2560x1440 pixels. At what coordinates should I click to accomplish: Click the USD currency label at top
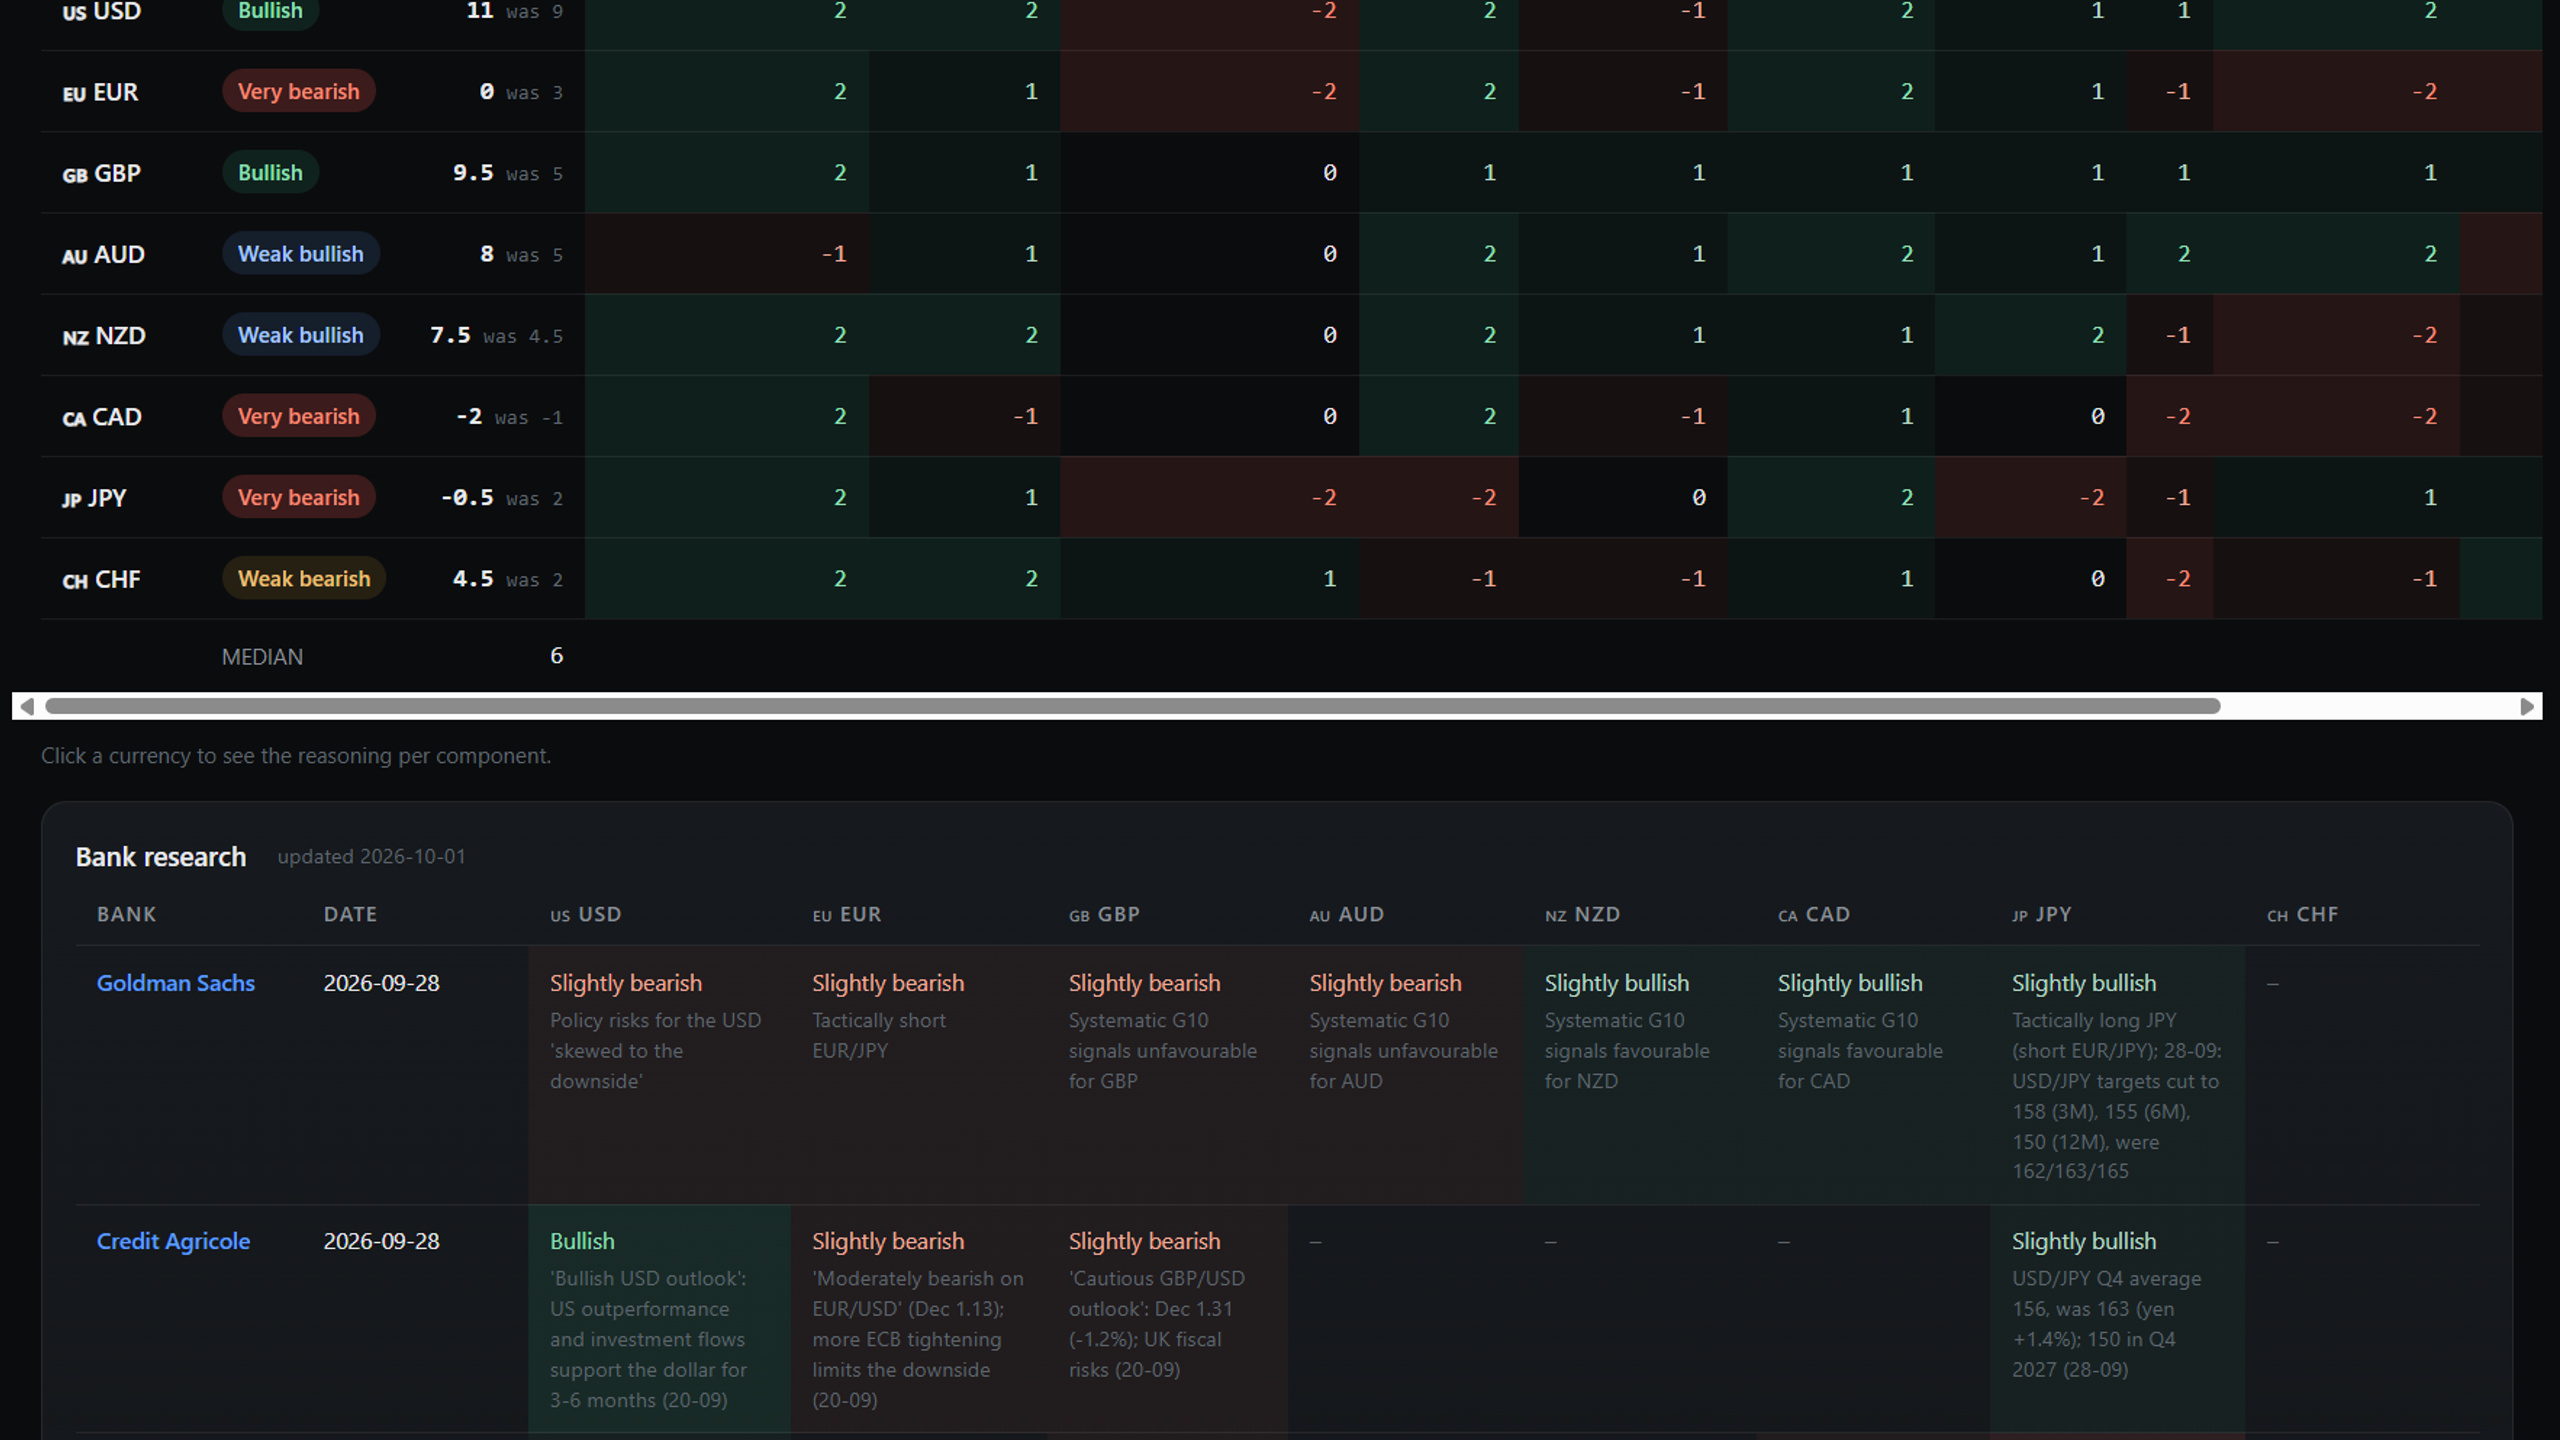tap(102, 11)
